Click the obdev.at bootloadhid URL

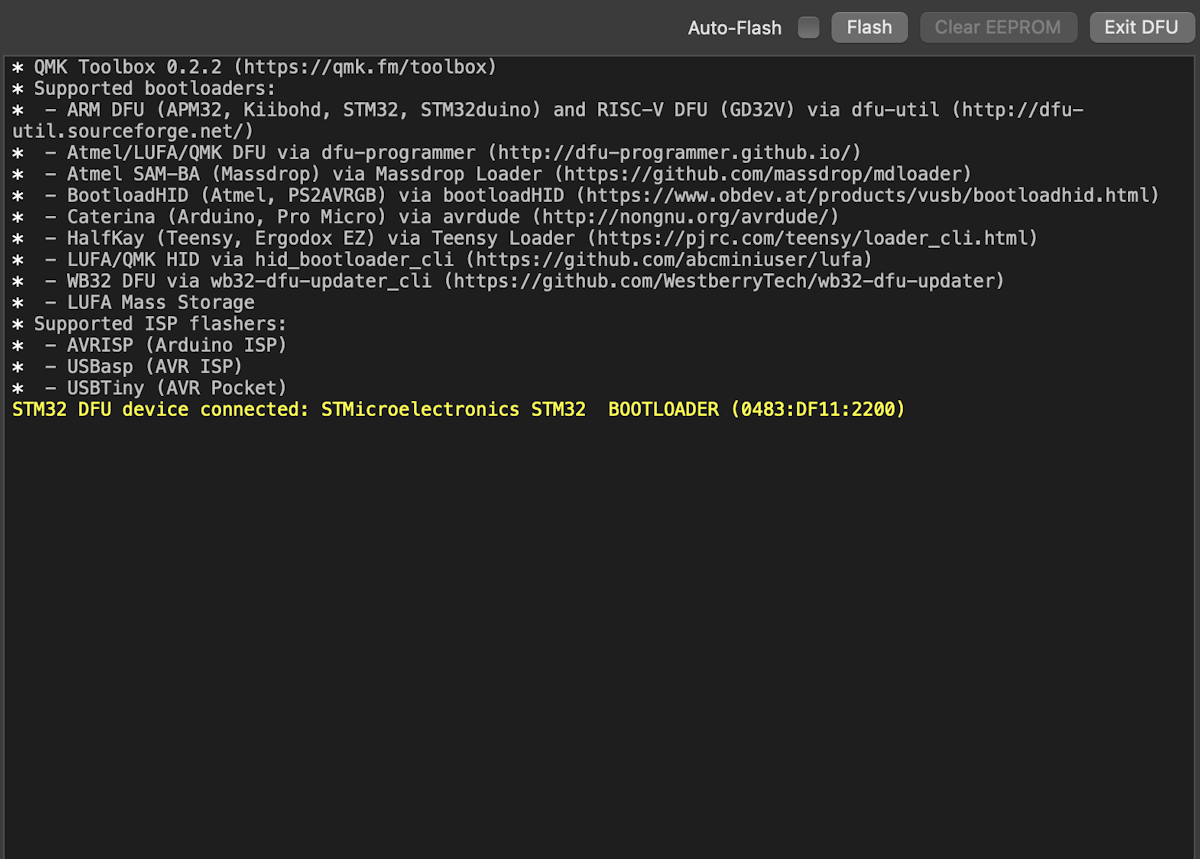click(x=867, y=195)
